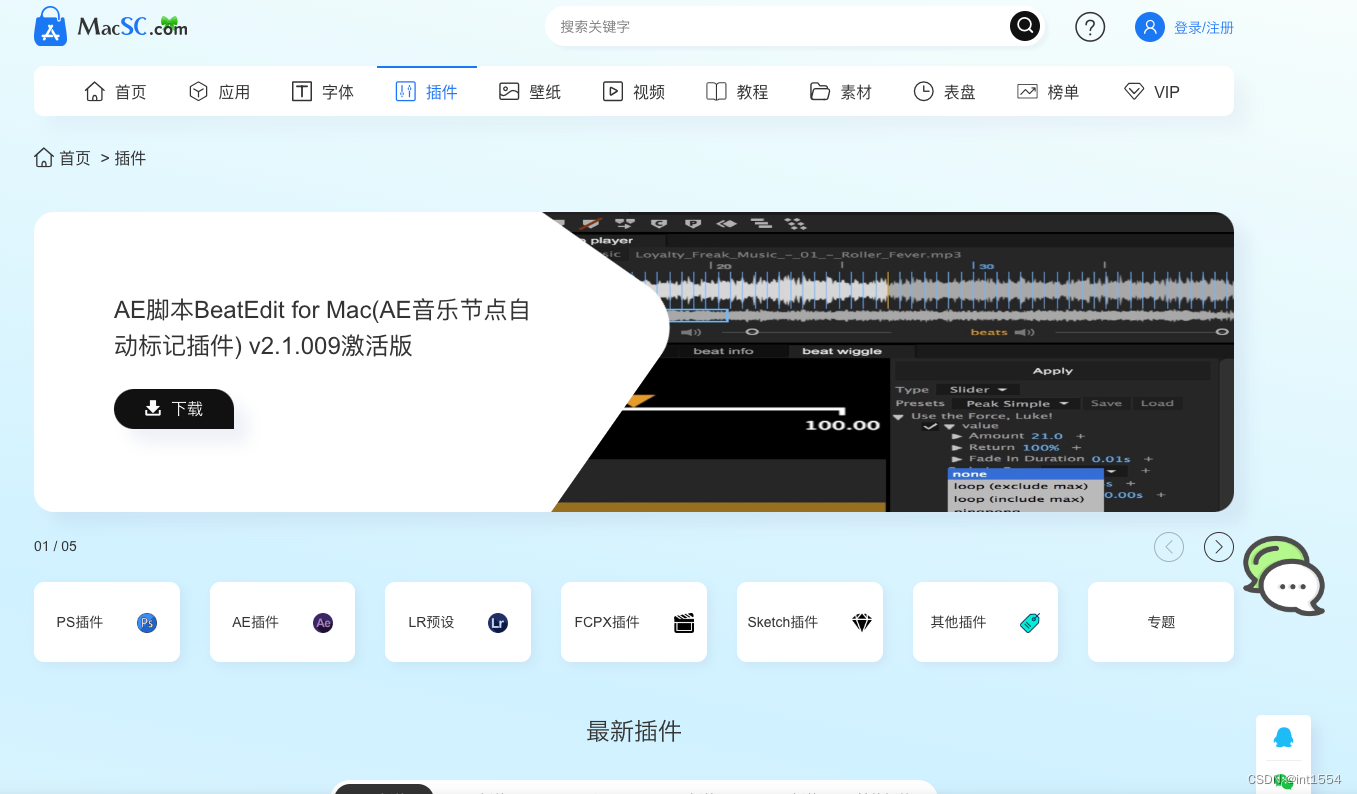Select the Lr icon on LR预设 card

tap(498, 622)
